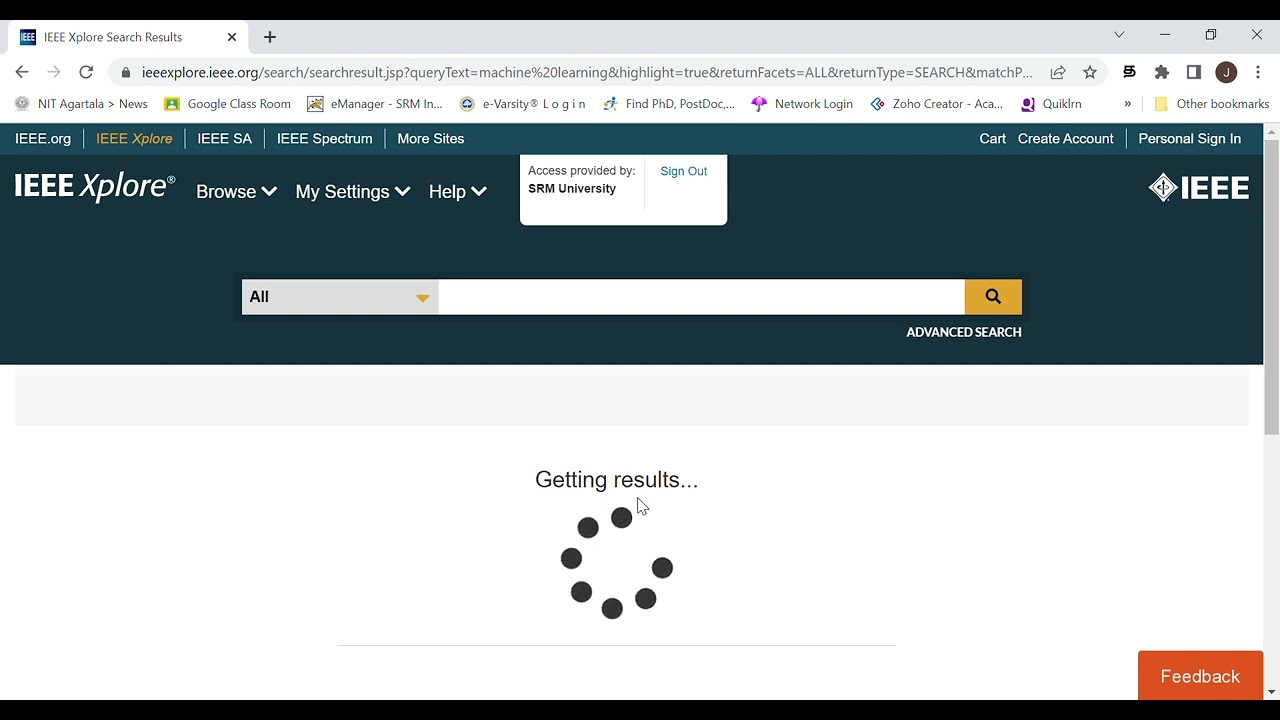Image resolution: width=1280 pixels, height=720 pixels.
Task: Go back with the browser back arrow
Action: pyautogui.click(x=22, y=72)
